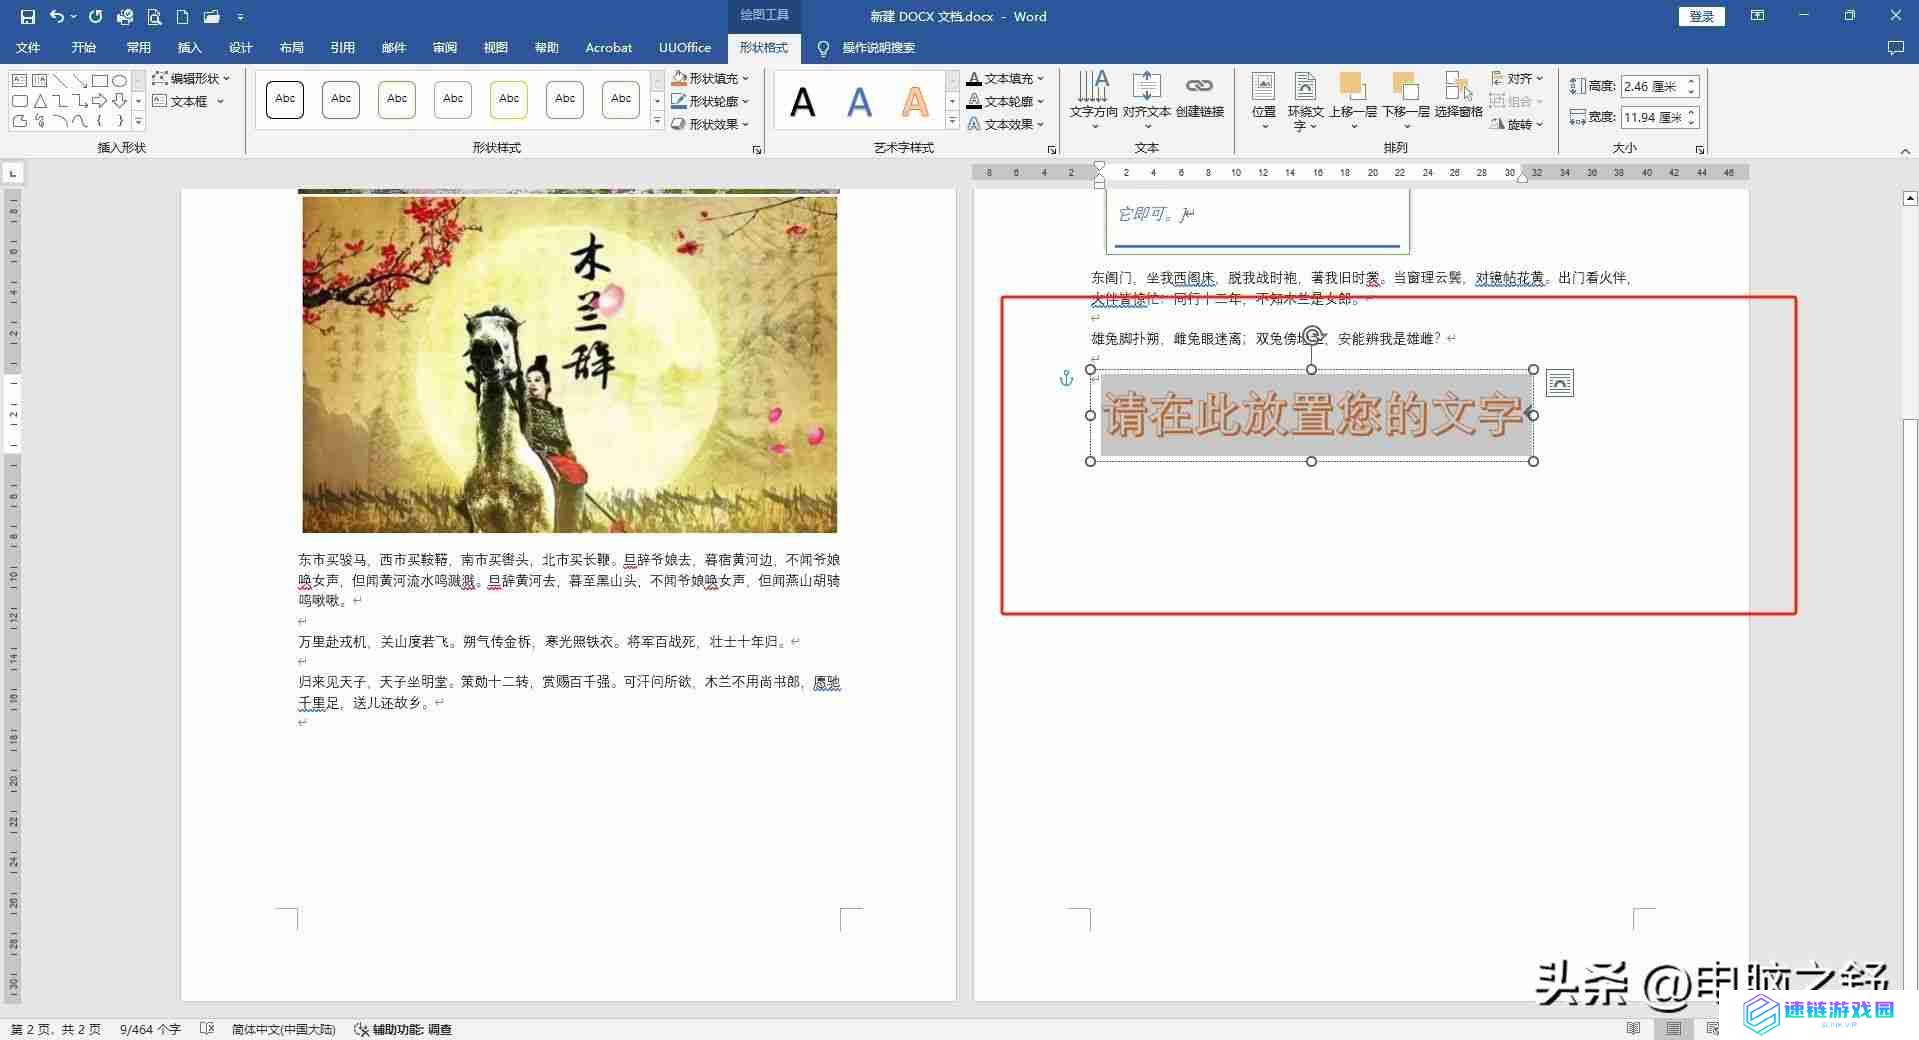Viewport: 1919px width, 1040px height.
Task: Click the spelling check icon in the status bar
Action: point(207,1029)
